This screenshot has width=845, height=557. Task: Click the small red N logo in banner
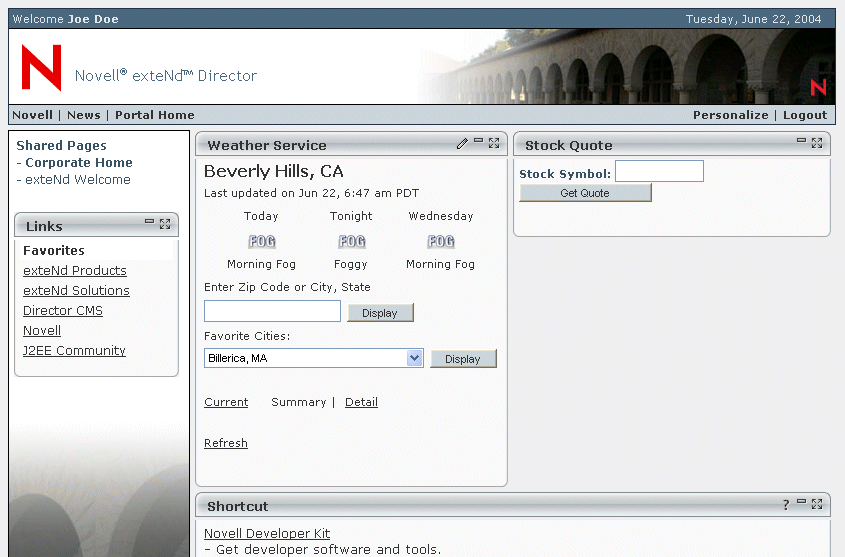[x=818, y=87]
